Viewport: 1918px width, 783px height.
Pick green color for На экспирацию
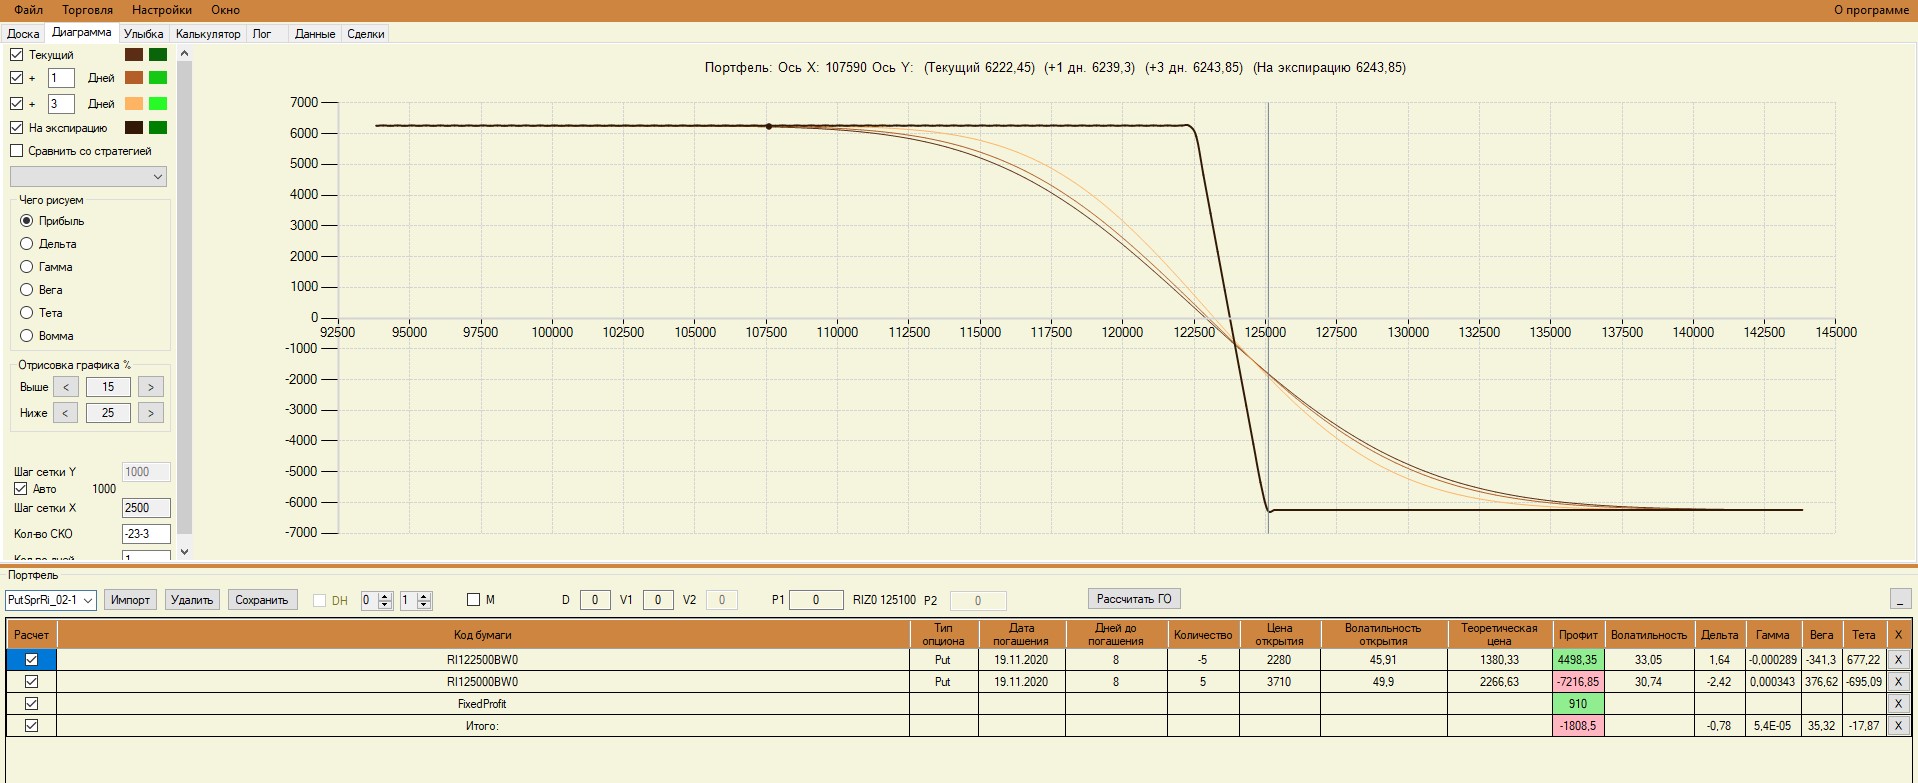pyautogui.click(x=158, y=128)
